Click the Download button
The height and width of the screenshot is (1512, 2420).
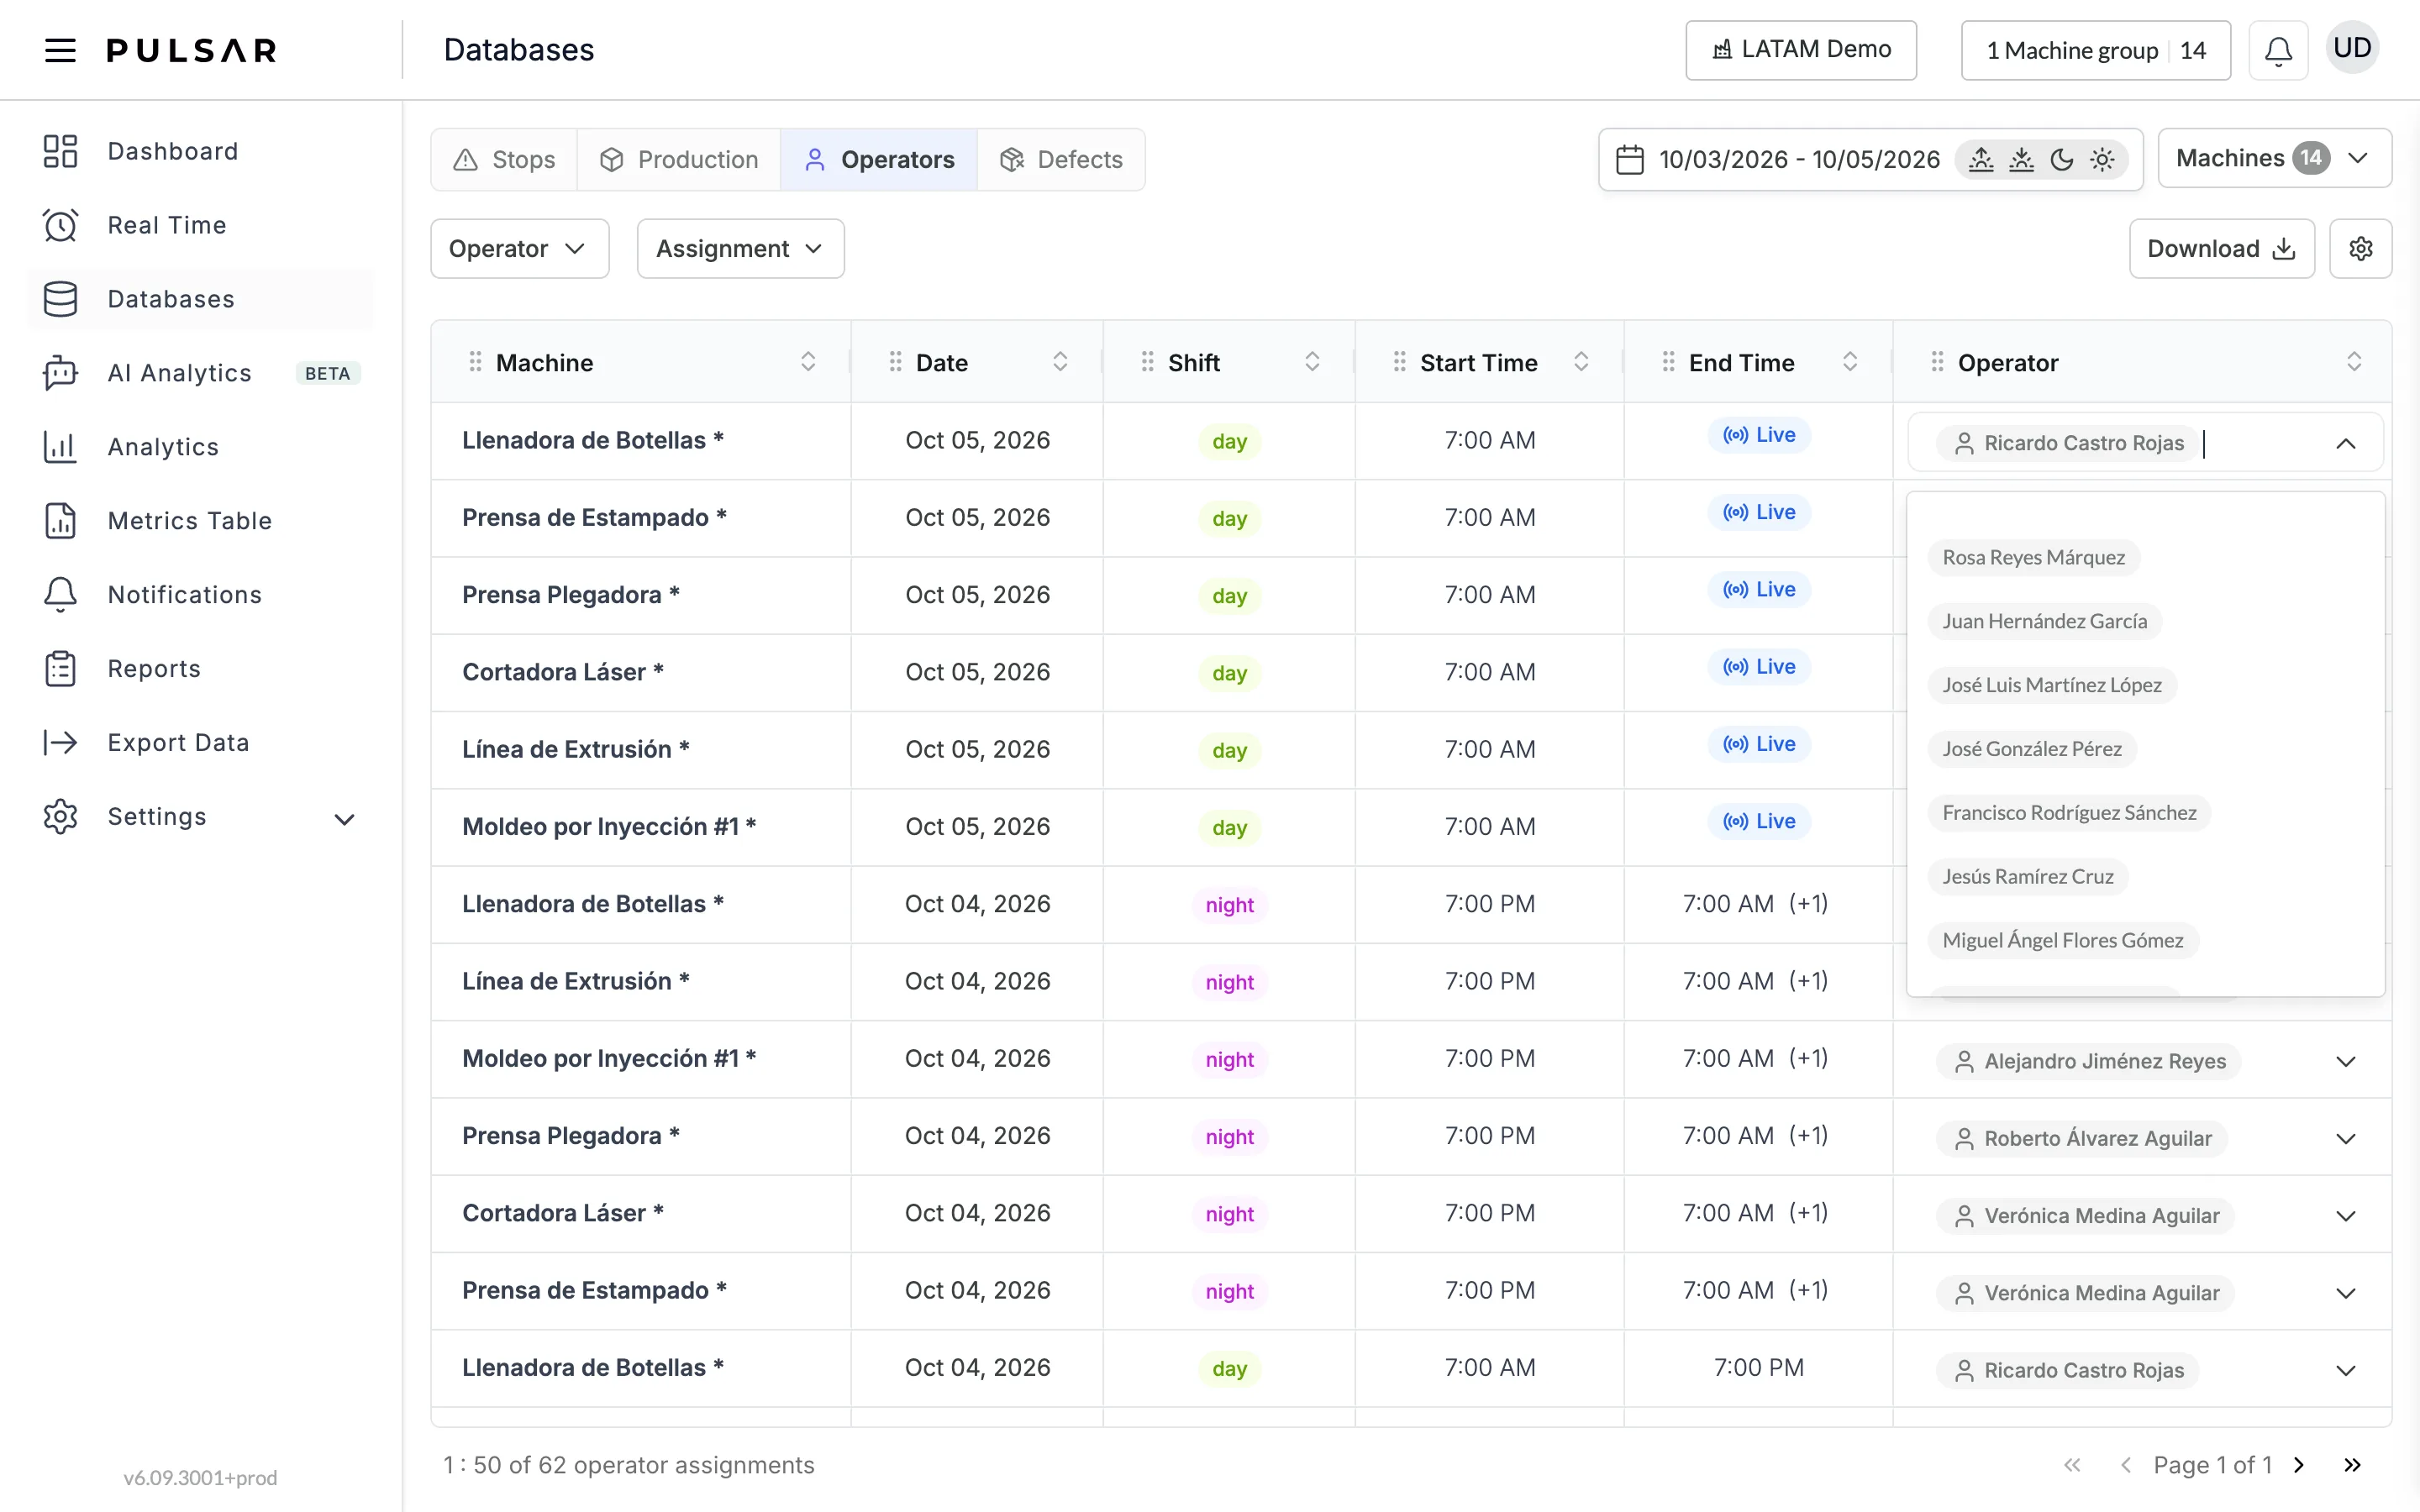tap(2221, 248)
